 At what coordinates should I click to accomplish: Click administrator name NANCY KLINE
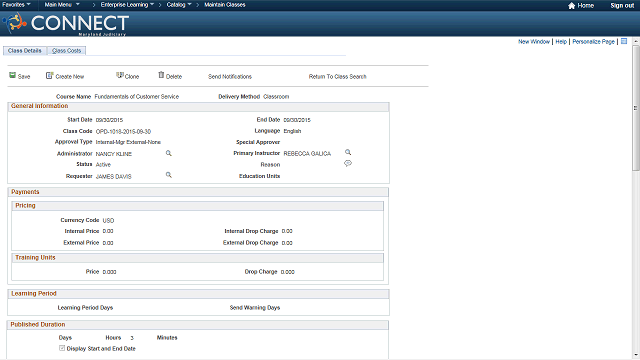coord(113,154)
